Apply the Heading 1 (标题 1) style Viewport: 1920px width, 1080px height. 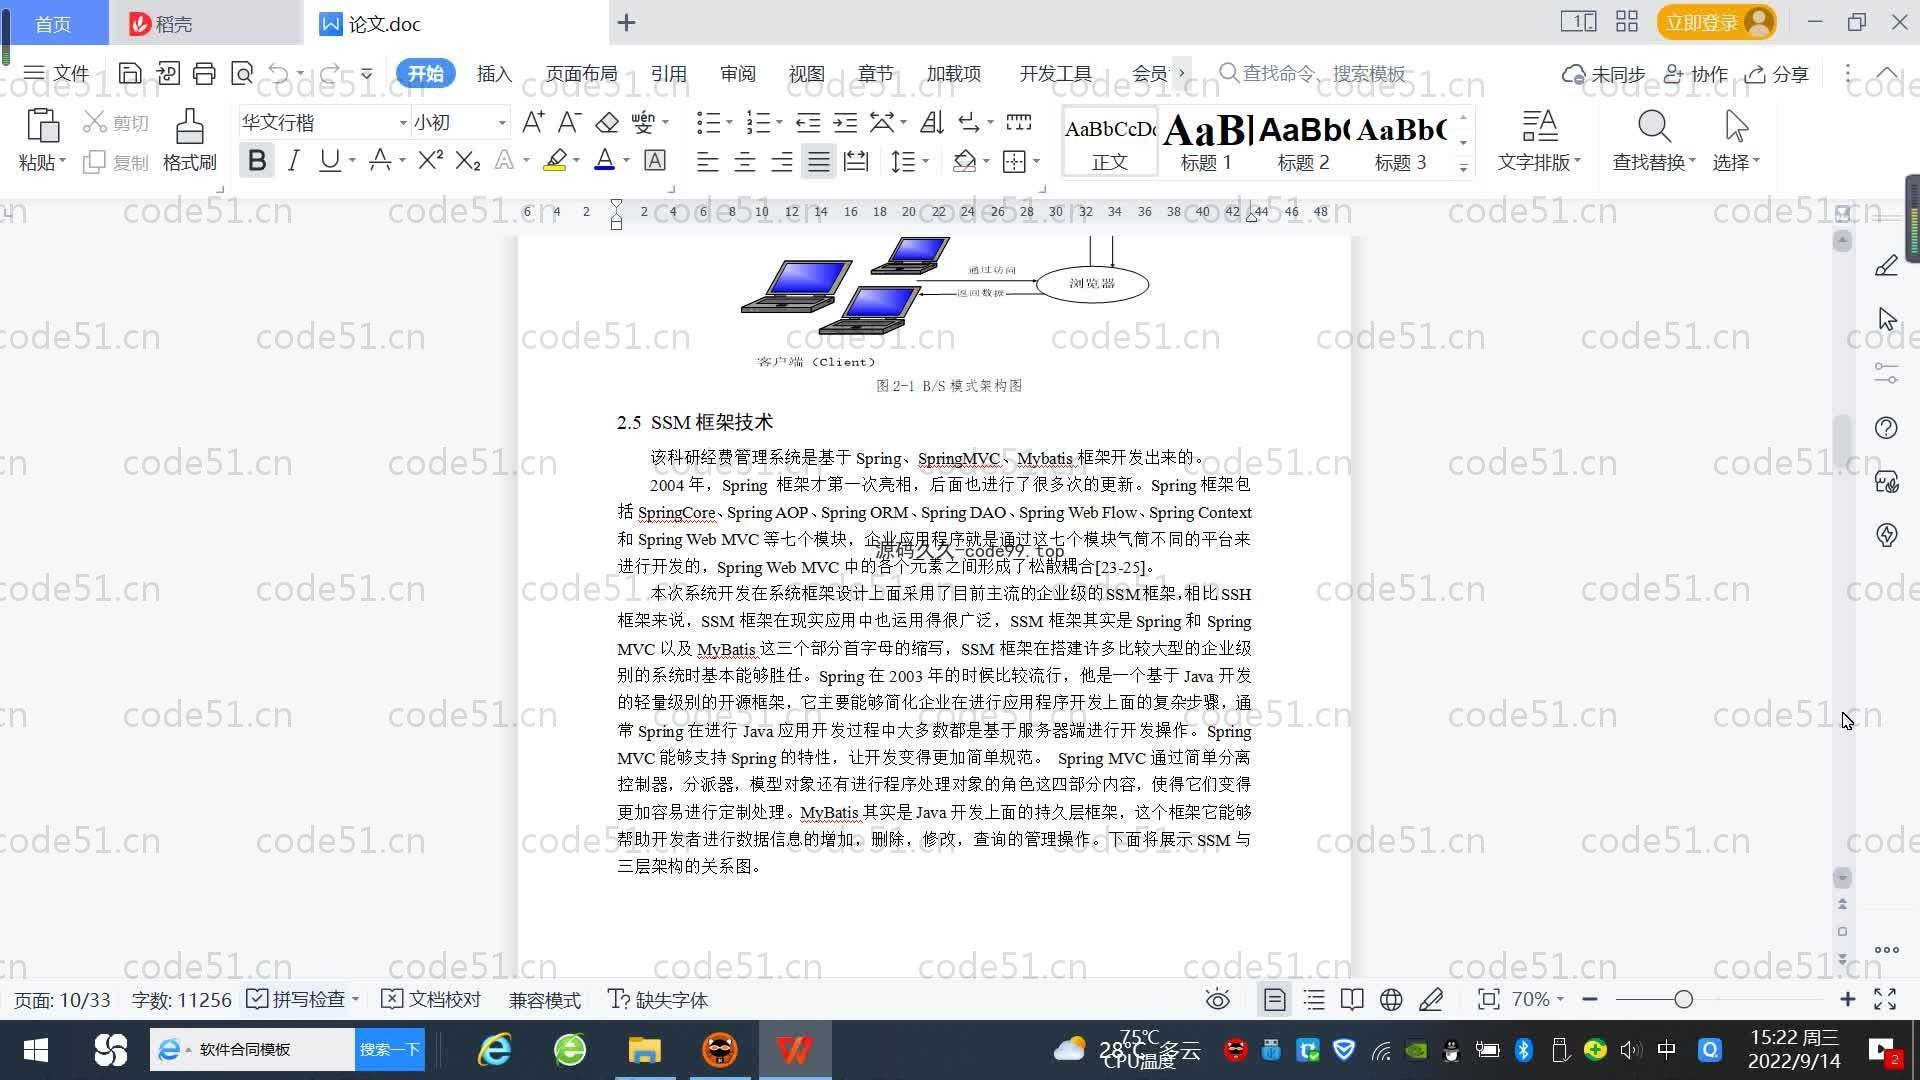point(1206,142)
